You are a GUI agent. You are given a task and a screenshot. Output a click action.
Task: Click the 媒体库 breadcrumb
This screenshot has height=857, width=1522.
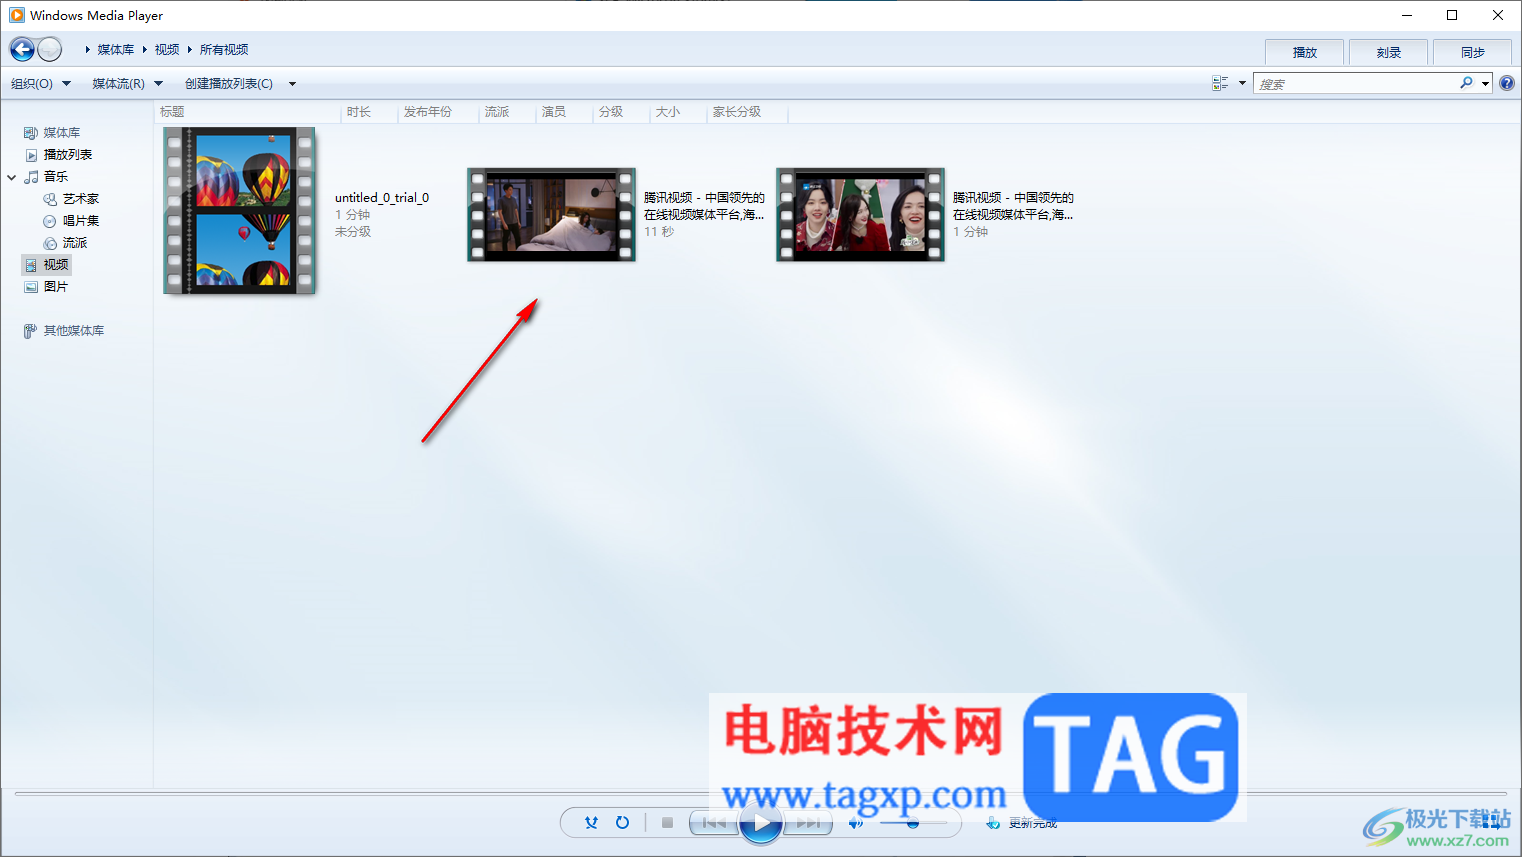click(x=116, y=49)
